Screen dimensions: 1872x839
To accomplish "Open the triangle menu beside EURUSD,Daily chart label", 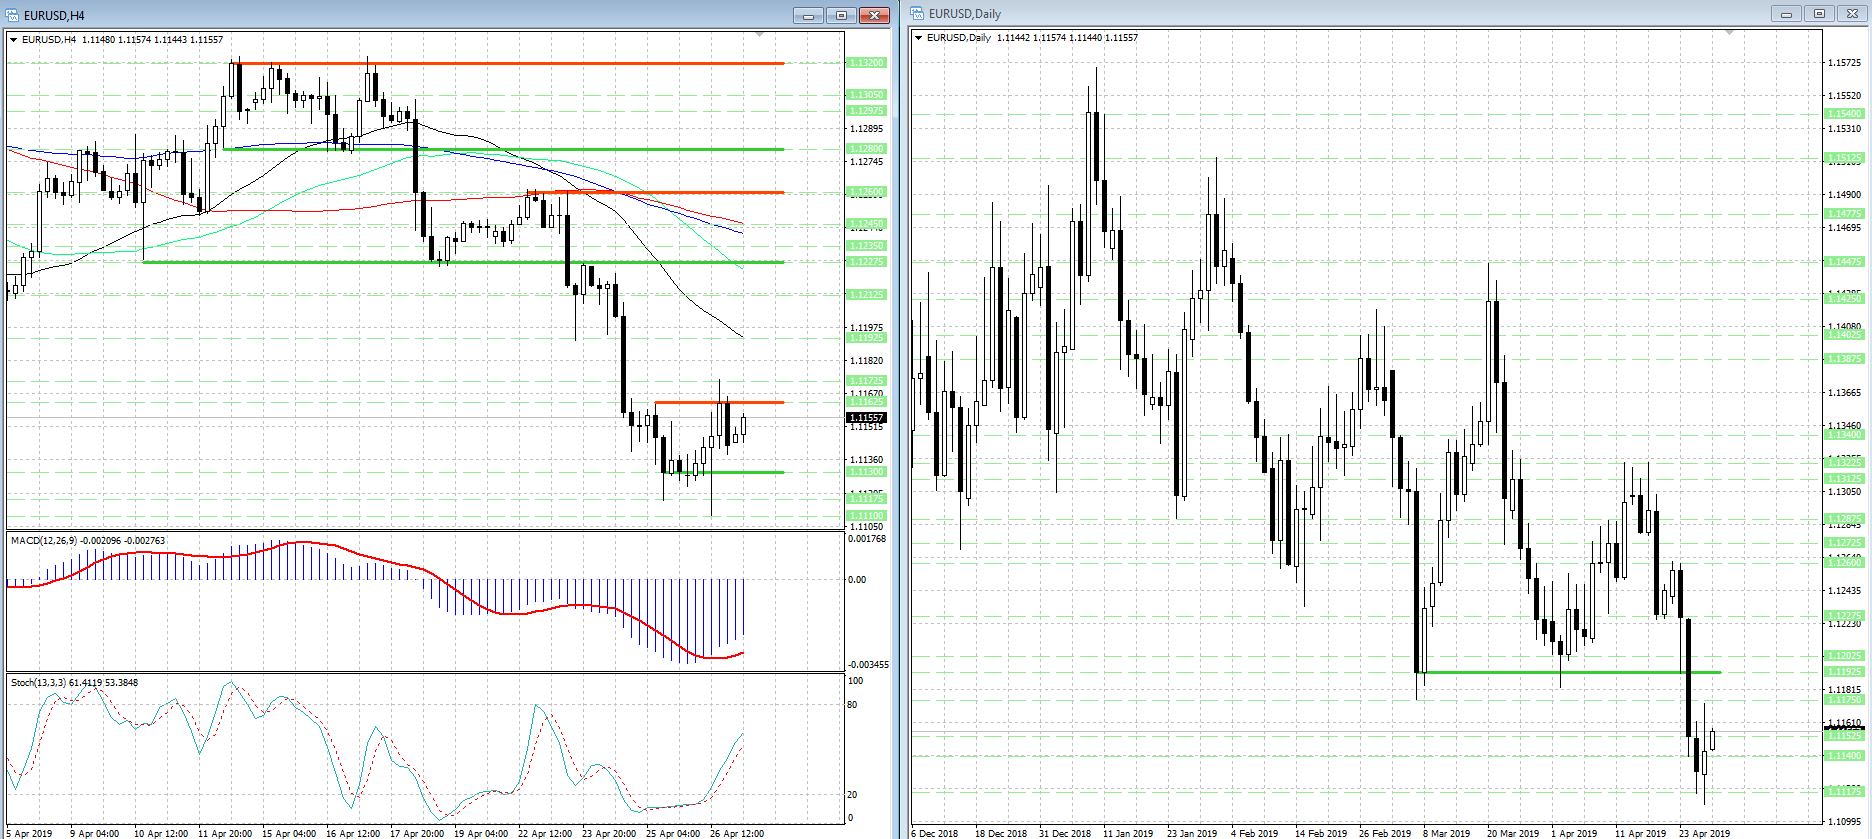I will point(919,38).
